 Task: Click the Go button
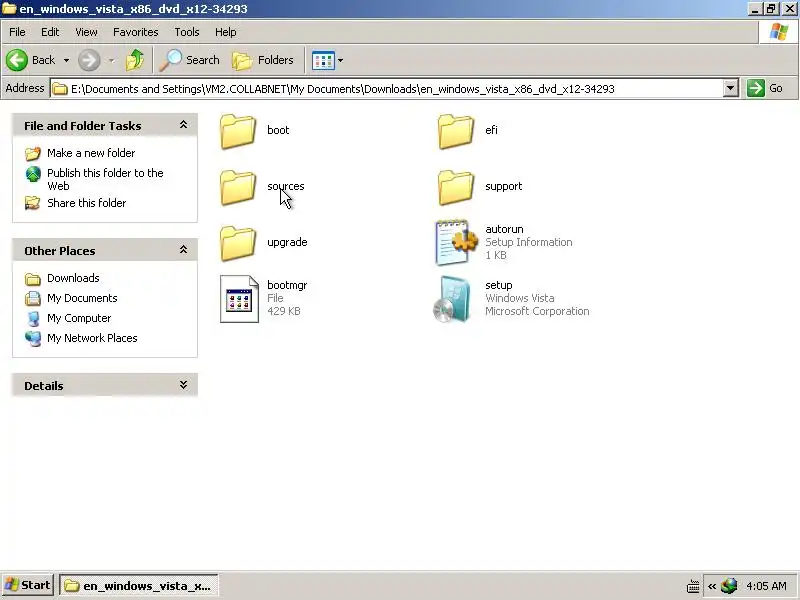pyautogui.click(x=765, y=88)
